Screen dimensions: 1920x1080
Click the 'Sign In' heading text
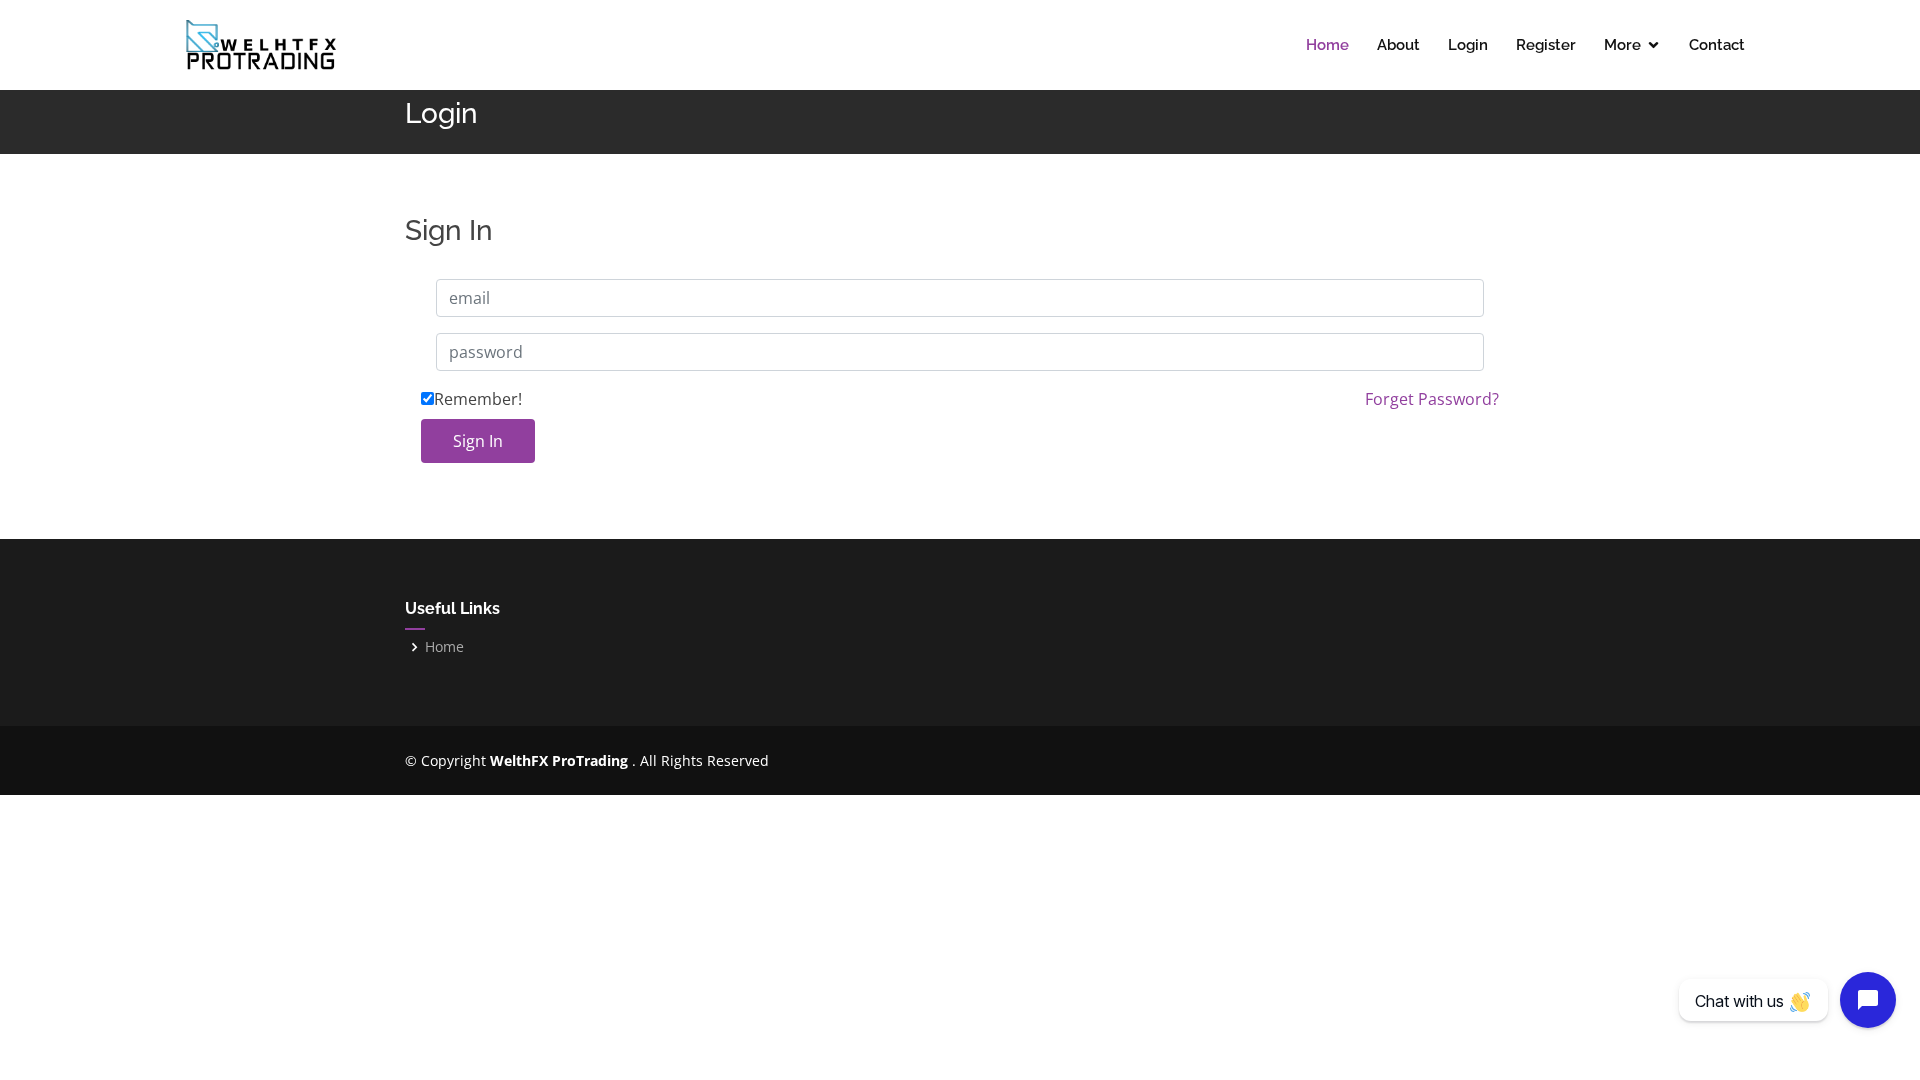(448, 231)
